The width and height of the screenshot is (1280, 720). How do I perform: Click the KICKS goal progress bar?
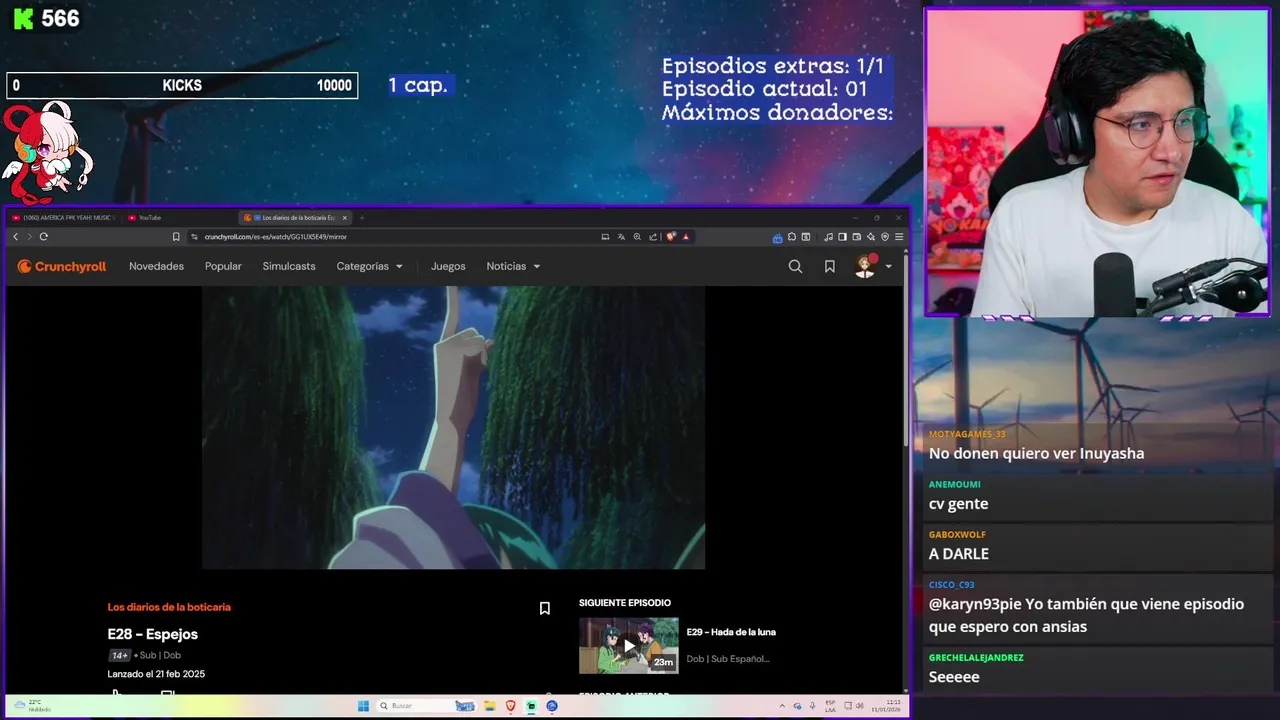pyautogui.click(x=182, y=86)
